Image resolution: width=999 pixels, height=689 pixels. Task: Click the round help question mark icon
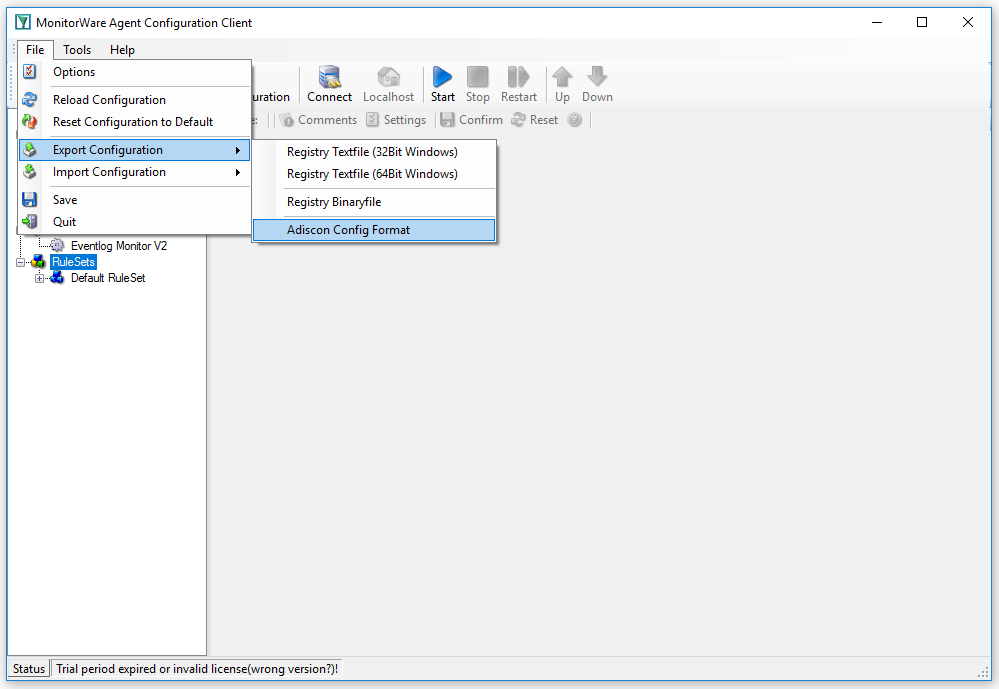(575, 120)
